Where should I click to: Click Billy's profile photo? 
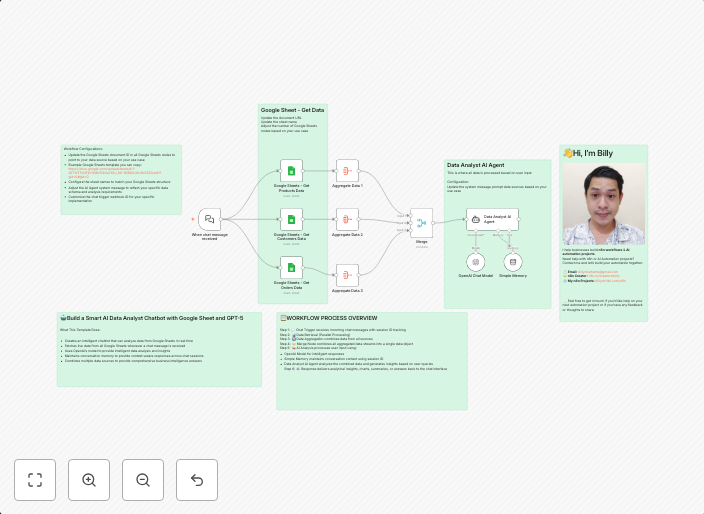pyautogui.click(x=603, y=204)
